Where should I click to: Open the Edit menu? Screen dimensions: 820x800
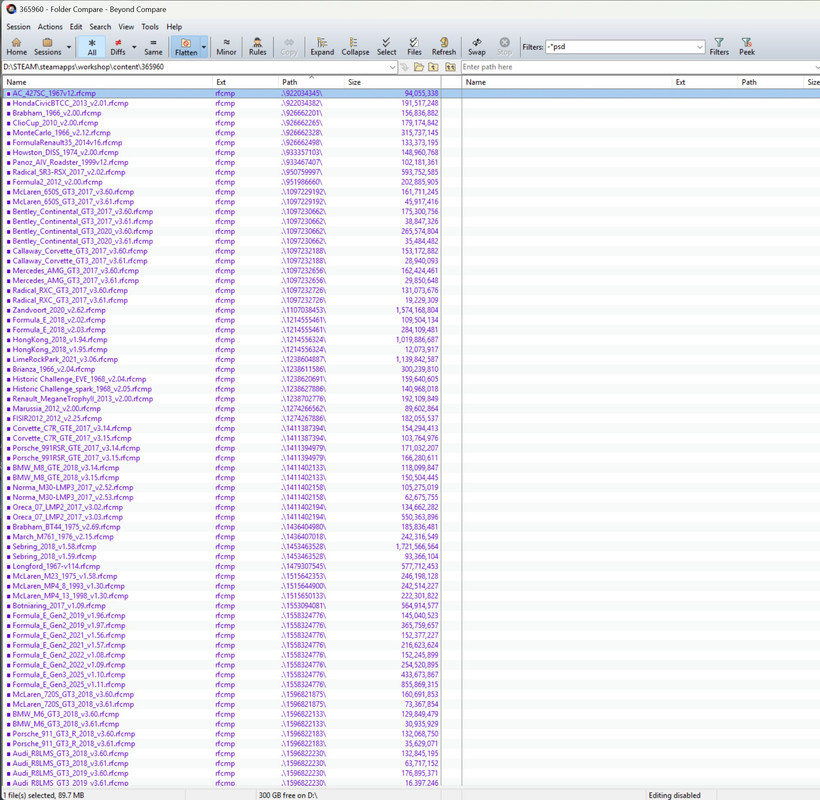(x=76, y=27)
